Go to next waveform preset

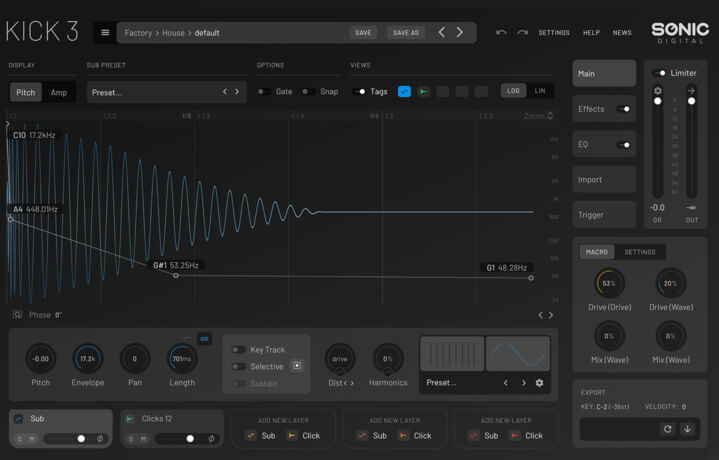tap(524, 382)
